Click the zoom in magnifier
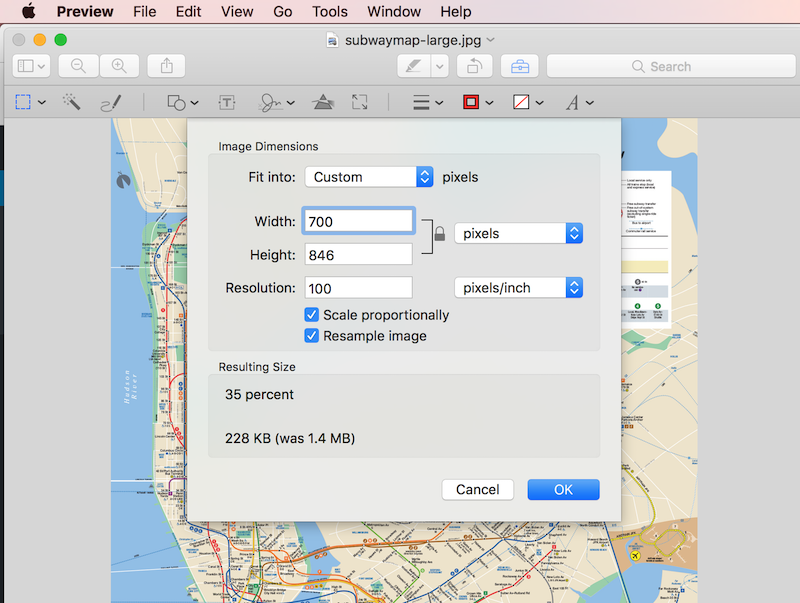The width and height of the screenshot is (800, 603). coord(118,66)
